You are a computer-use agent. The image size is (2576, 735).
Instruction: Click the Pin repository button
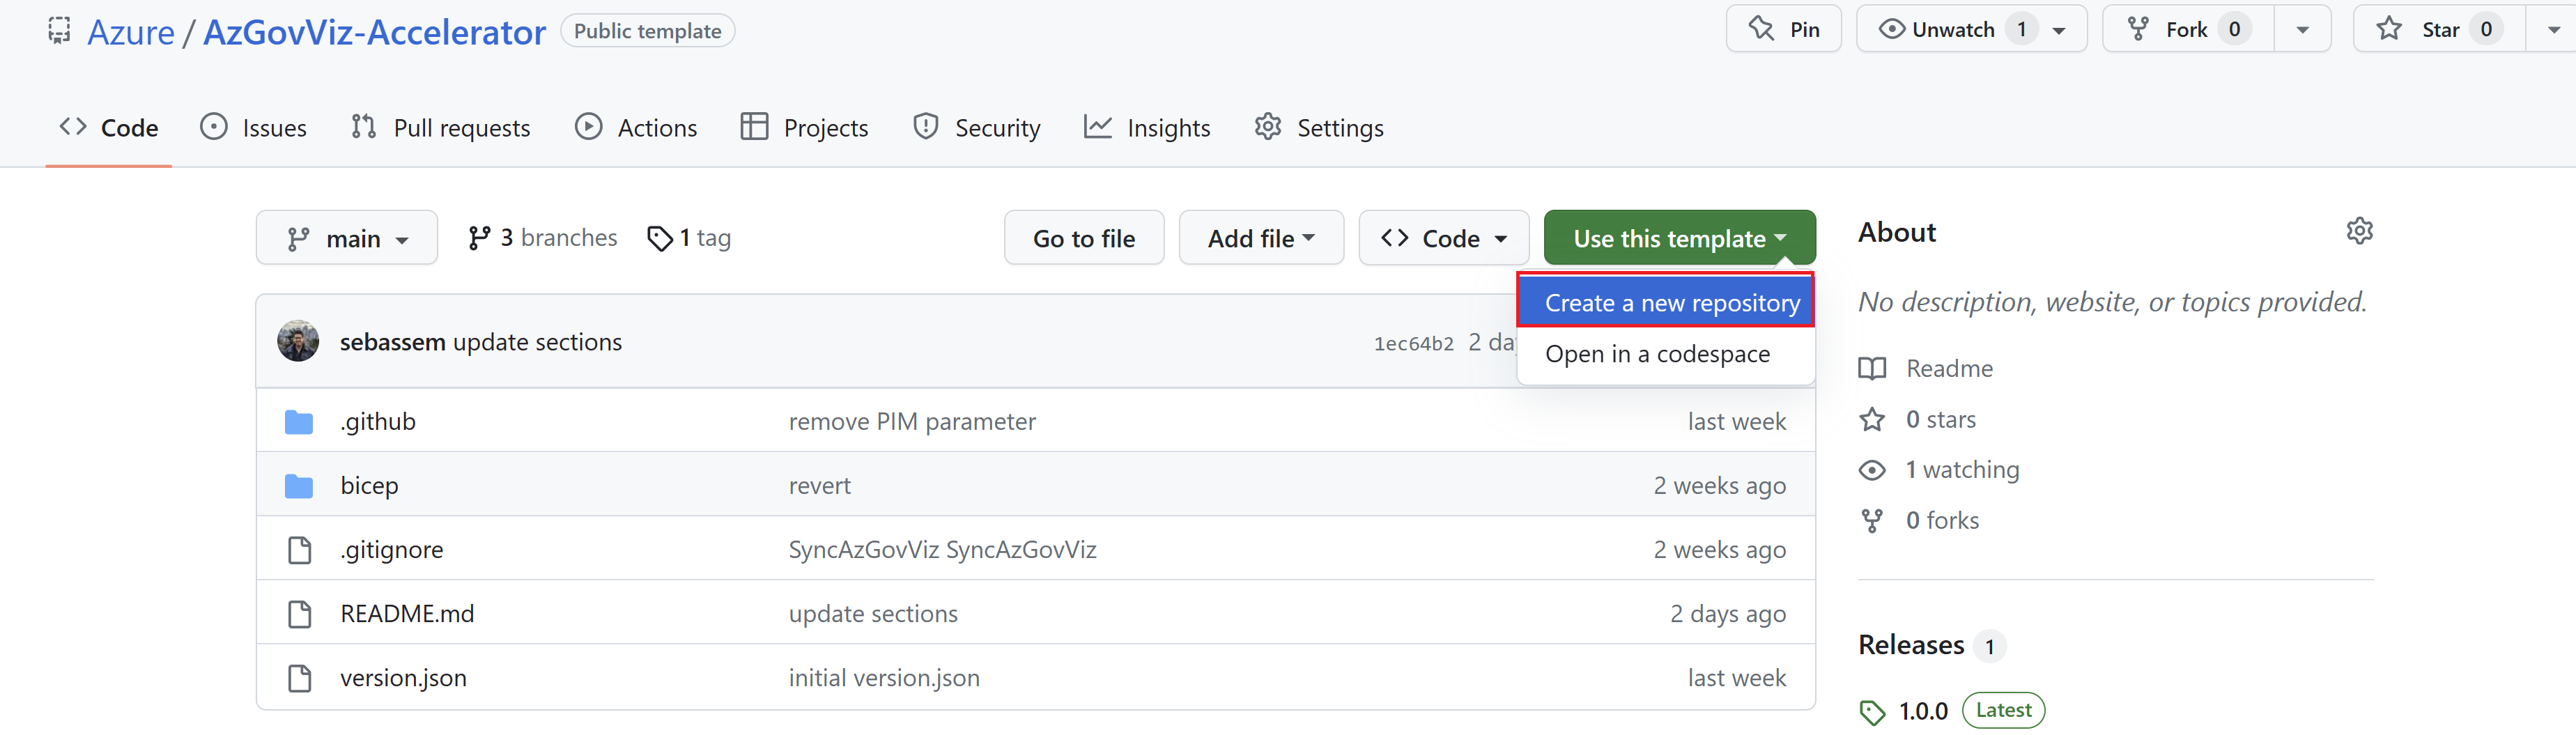(x=1783, y=30)
